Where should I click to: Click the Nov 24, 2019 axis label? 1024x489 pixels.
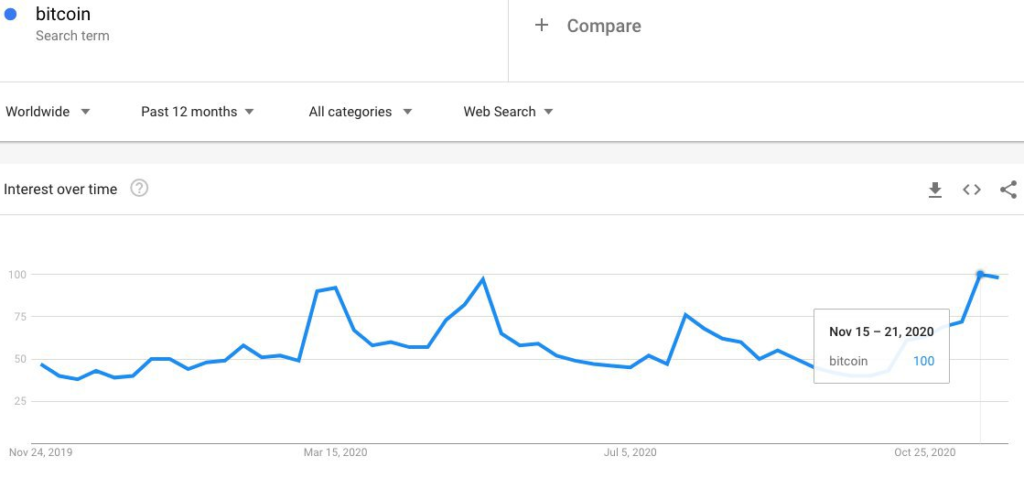(x=40, y=452)
